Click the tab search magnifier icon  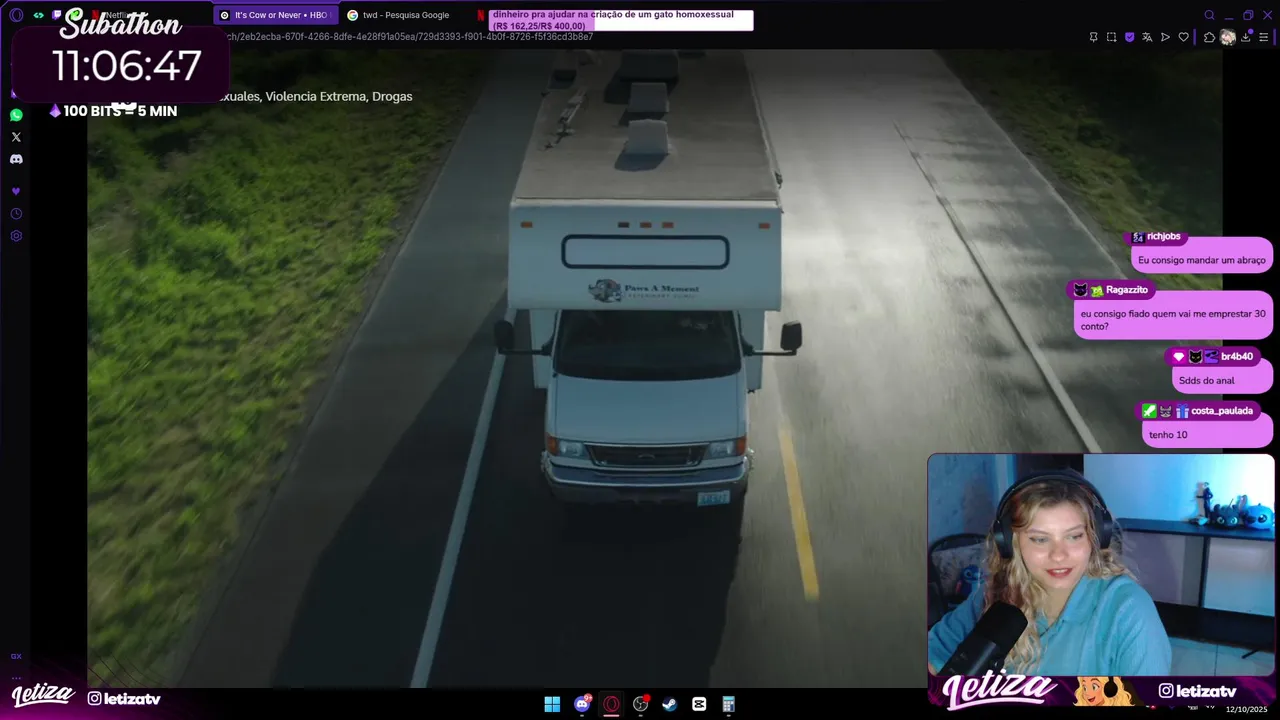(x=1209, y=15)
